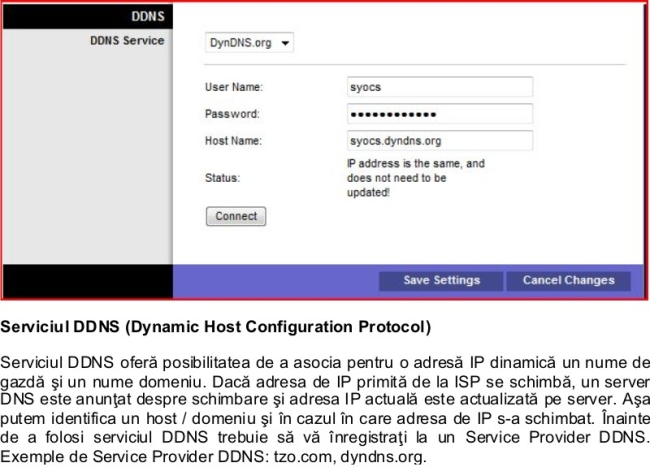Click the DDNS Service label
Image resolution: width=650 pixels, height=467 pixels.
pos(127,41)
